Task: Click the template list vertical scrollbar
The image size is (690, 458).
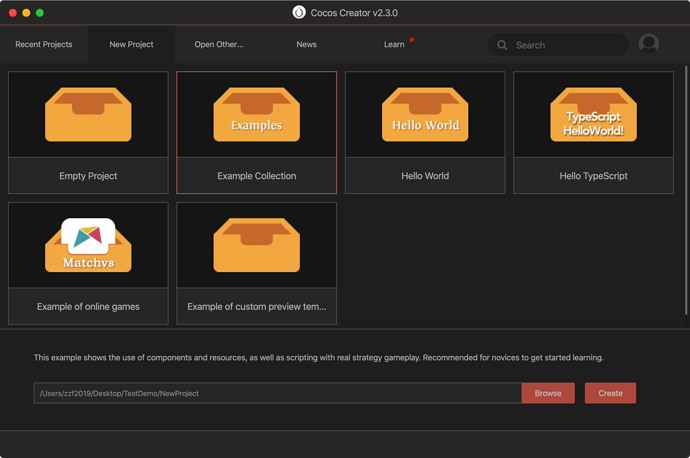Action: (x=686, y=190)
